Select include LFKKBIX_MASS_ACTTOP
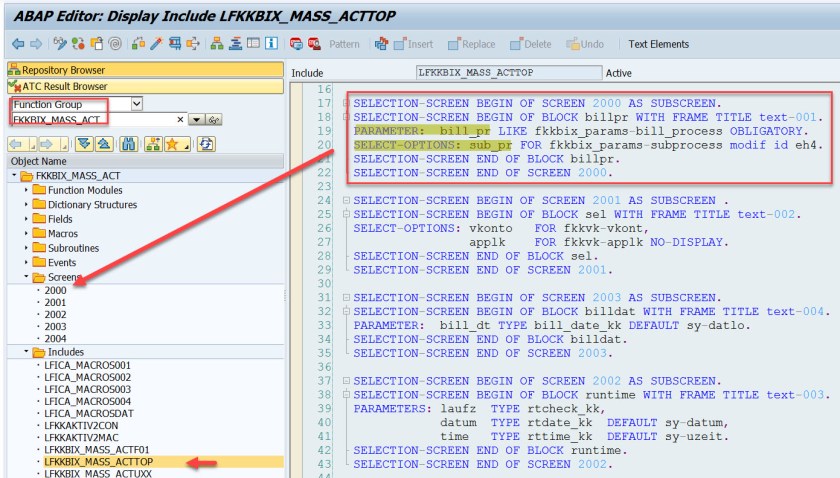 point(99,462)
